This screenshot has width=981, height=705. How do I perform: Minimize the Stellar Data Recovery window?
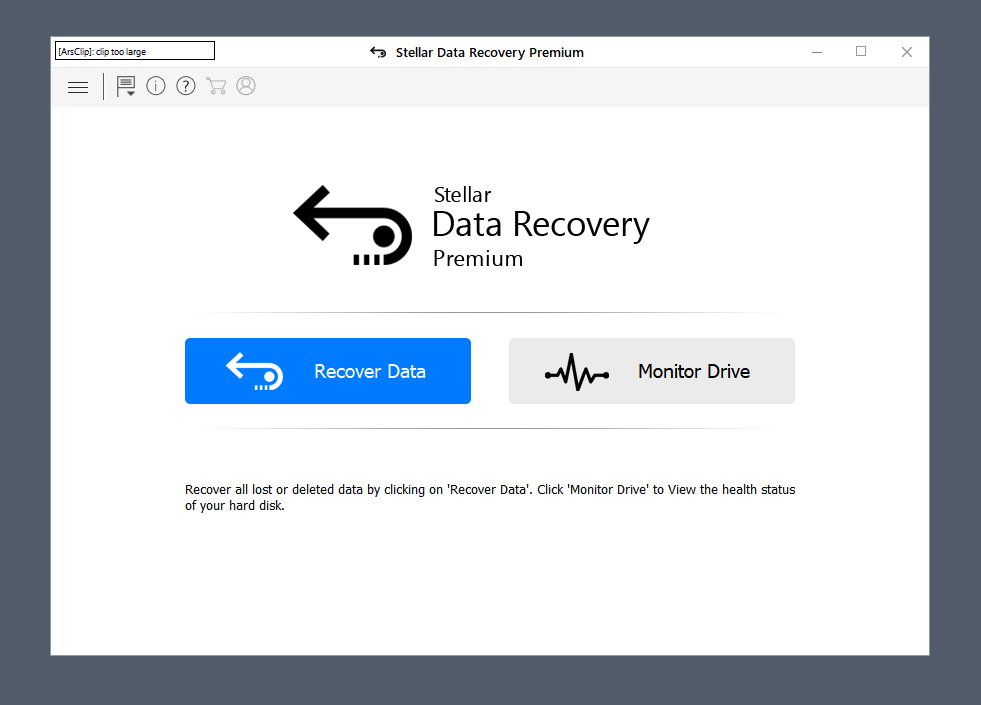click(x=817, y=52)
